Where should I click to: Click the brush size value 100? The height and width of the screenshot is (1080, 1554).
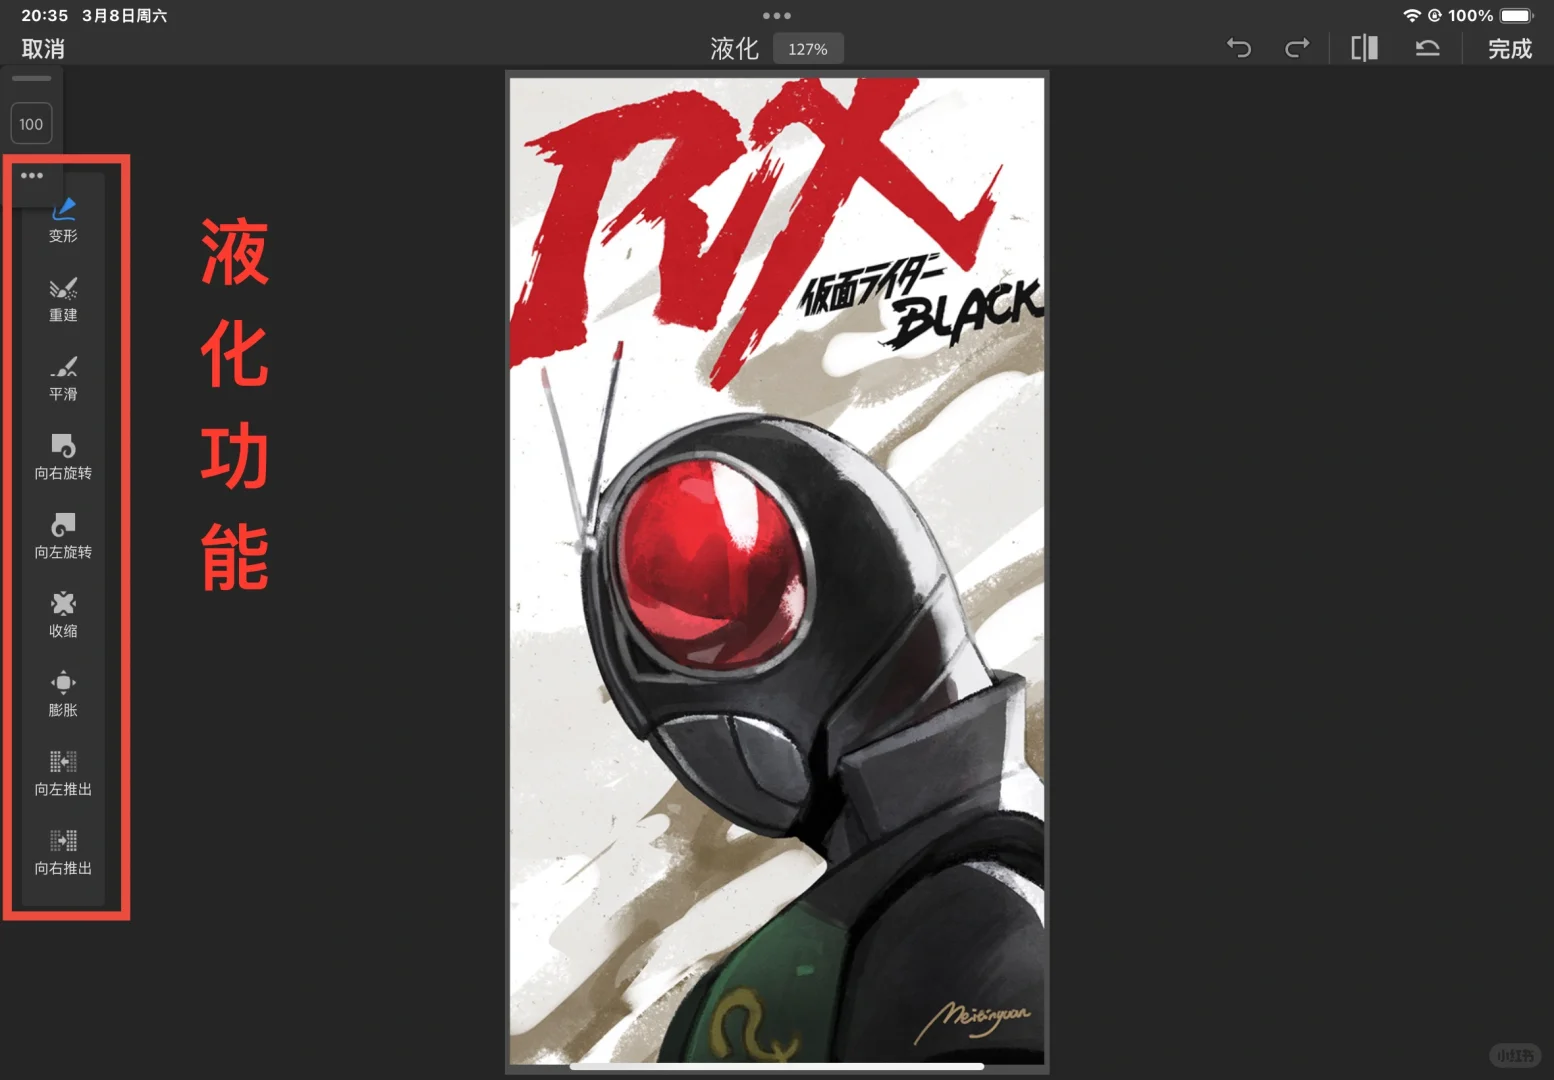(31, 124)
